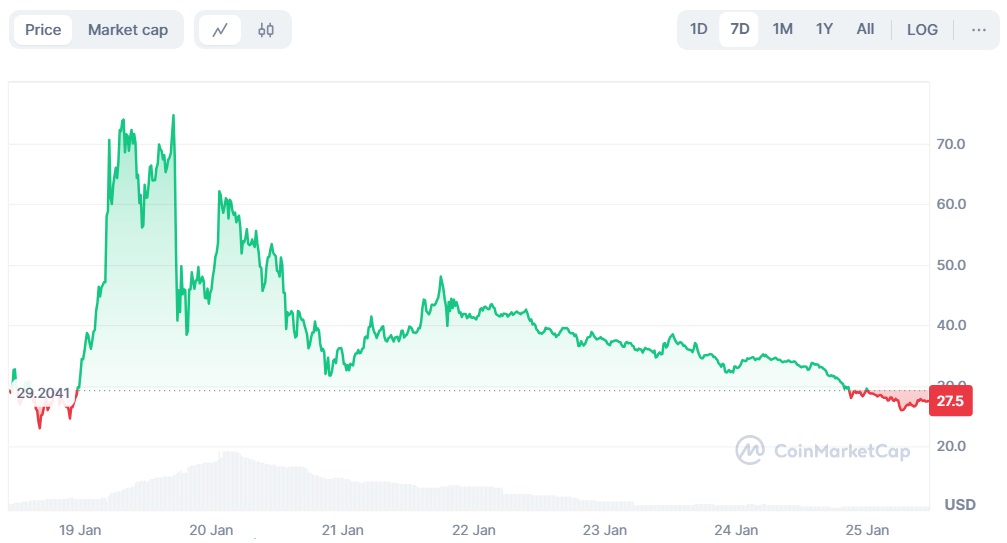Set time range to 1D
The height and width of the screenshot is (543, 1007).
pos(699,29)
